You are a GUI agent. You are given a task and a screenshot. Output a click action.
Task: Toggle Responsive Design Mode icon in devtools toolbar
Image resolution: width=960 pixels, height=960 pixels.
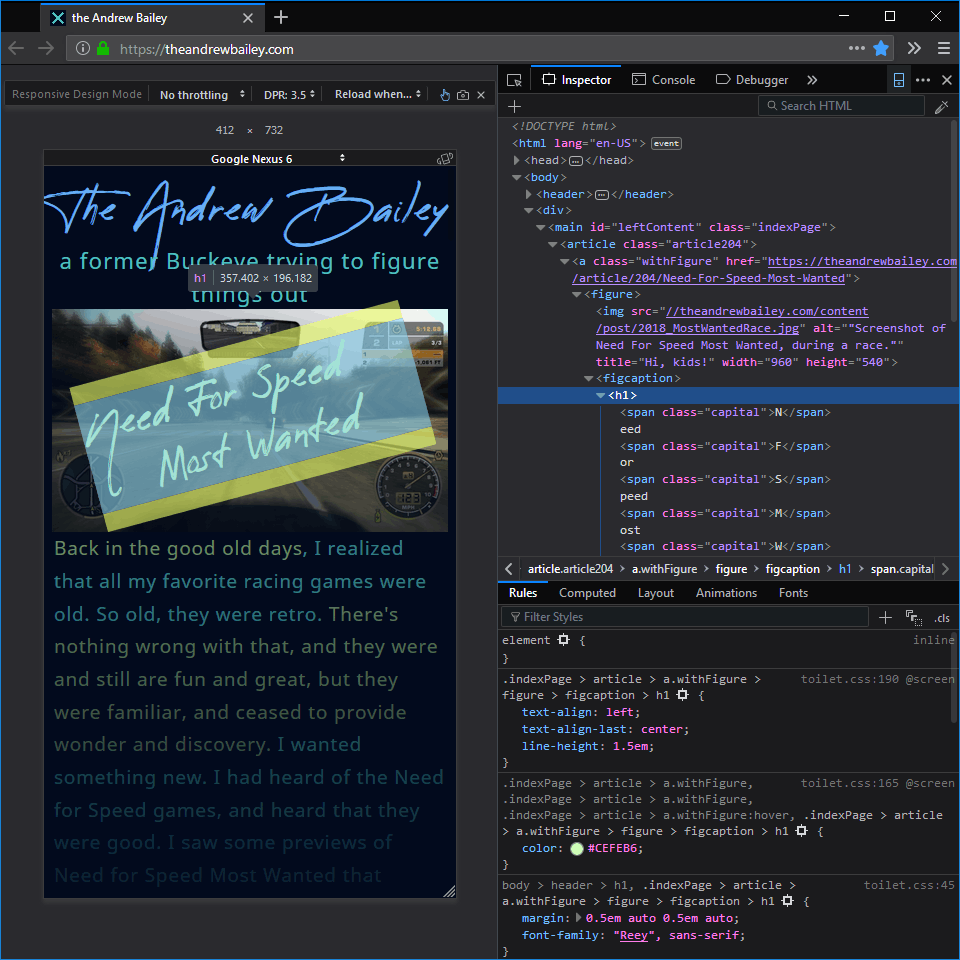pos(898,80)
